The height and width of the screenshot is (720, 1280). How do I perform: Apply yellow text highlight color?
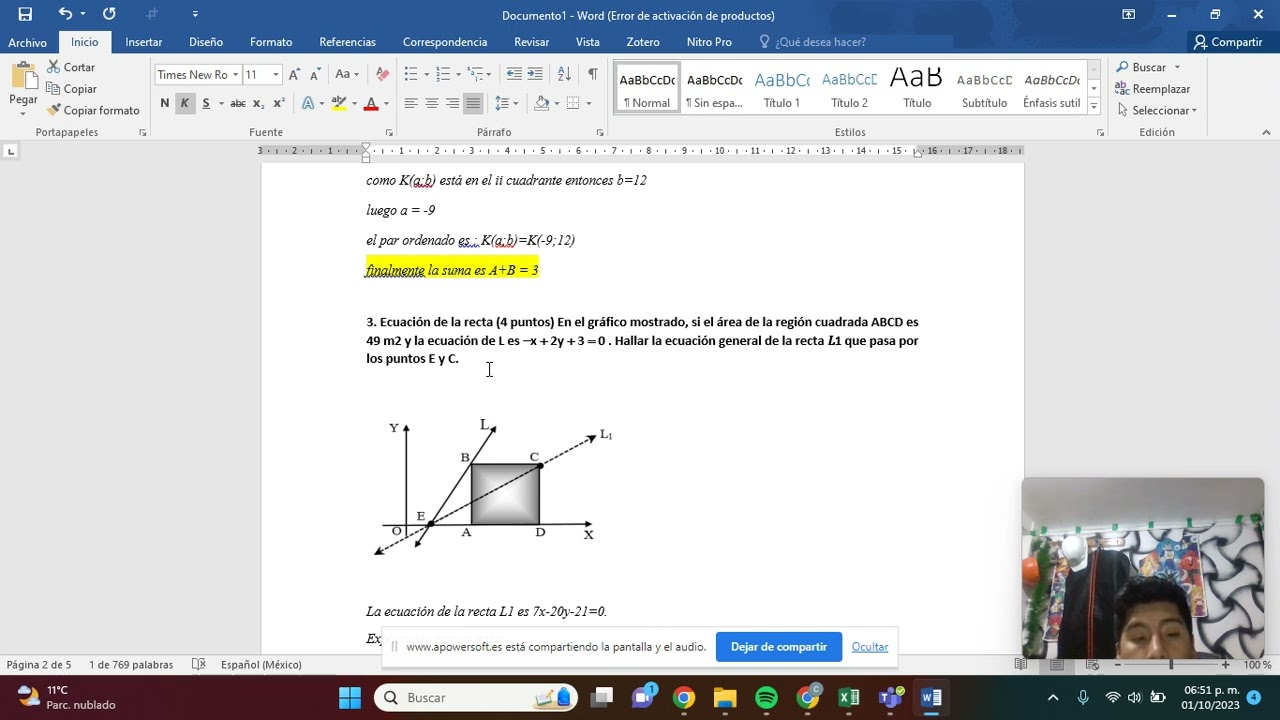(338, 103)
